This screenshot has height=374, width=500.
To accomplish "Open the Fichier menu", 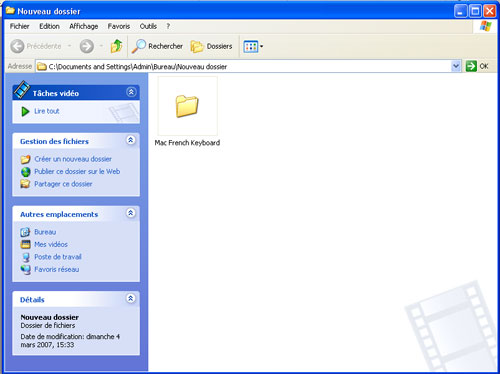I will [x=19, y=26].
